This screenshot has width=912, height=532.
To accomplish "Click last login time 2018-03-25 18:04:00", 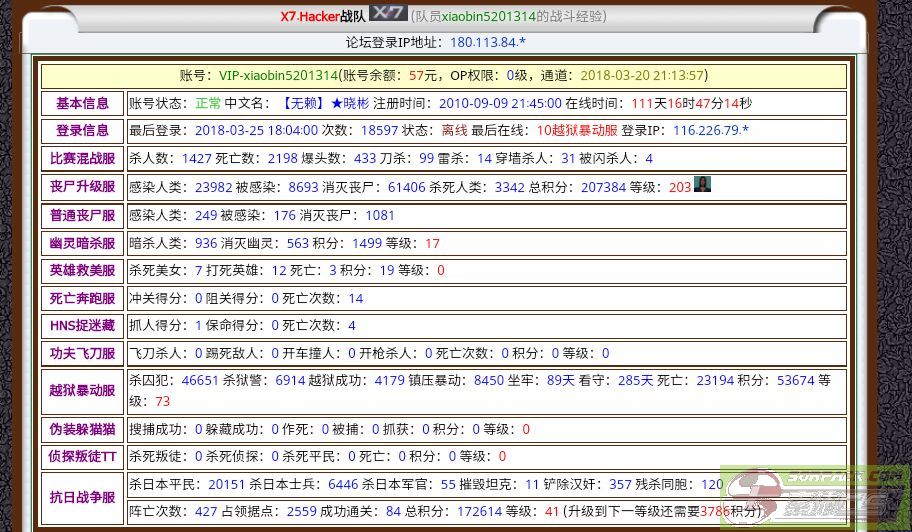I will pos(256,130).
